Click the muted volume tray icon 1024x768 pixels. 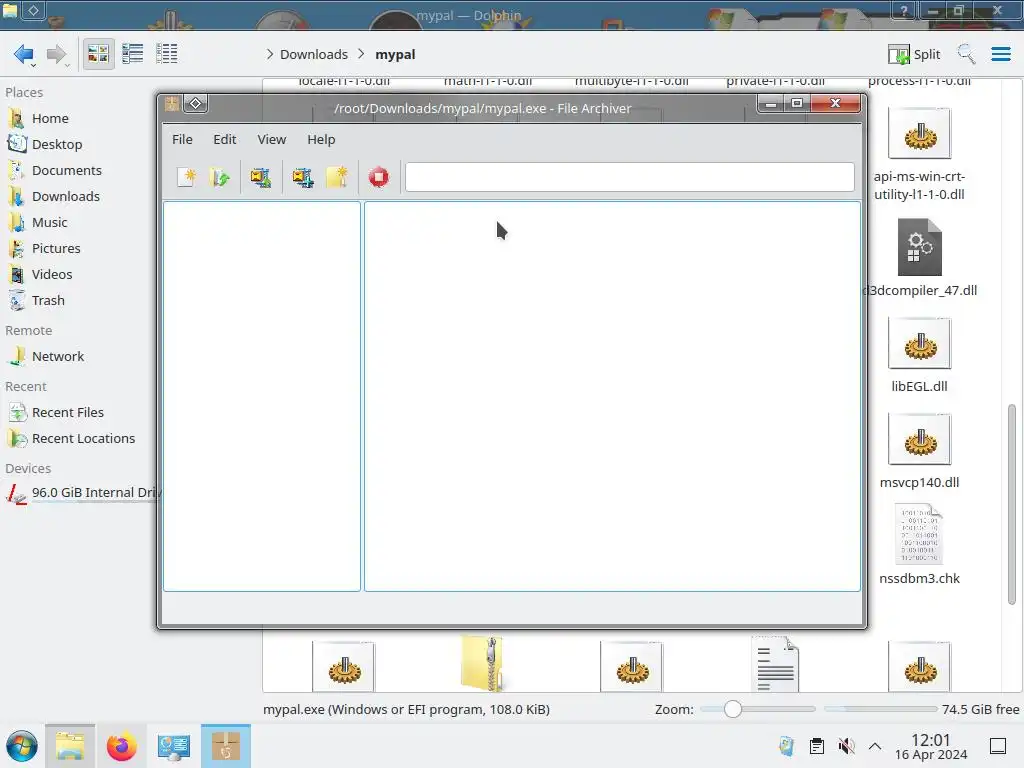click(x=846, y=746)
